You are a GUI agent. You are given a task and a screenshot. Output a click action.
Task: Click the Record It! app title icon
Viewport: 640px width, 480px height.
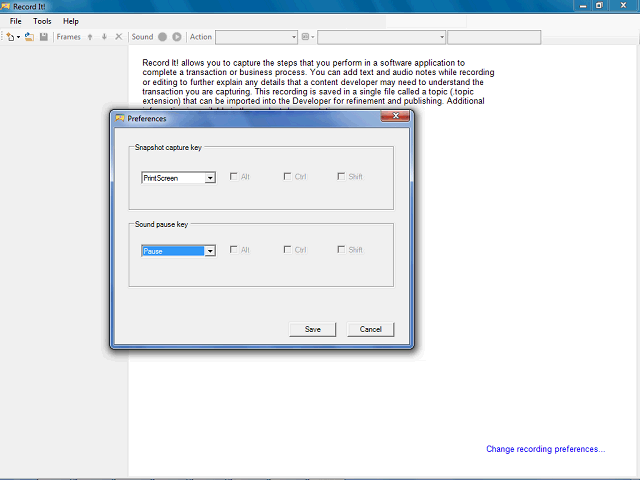point(5,7)
